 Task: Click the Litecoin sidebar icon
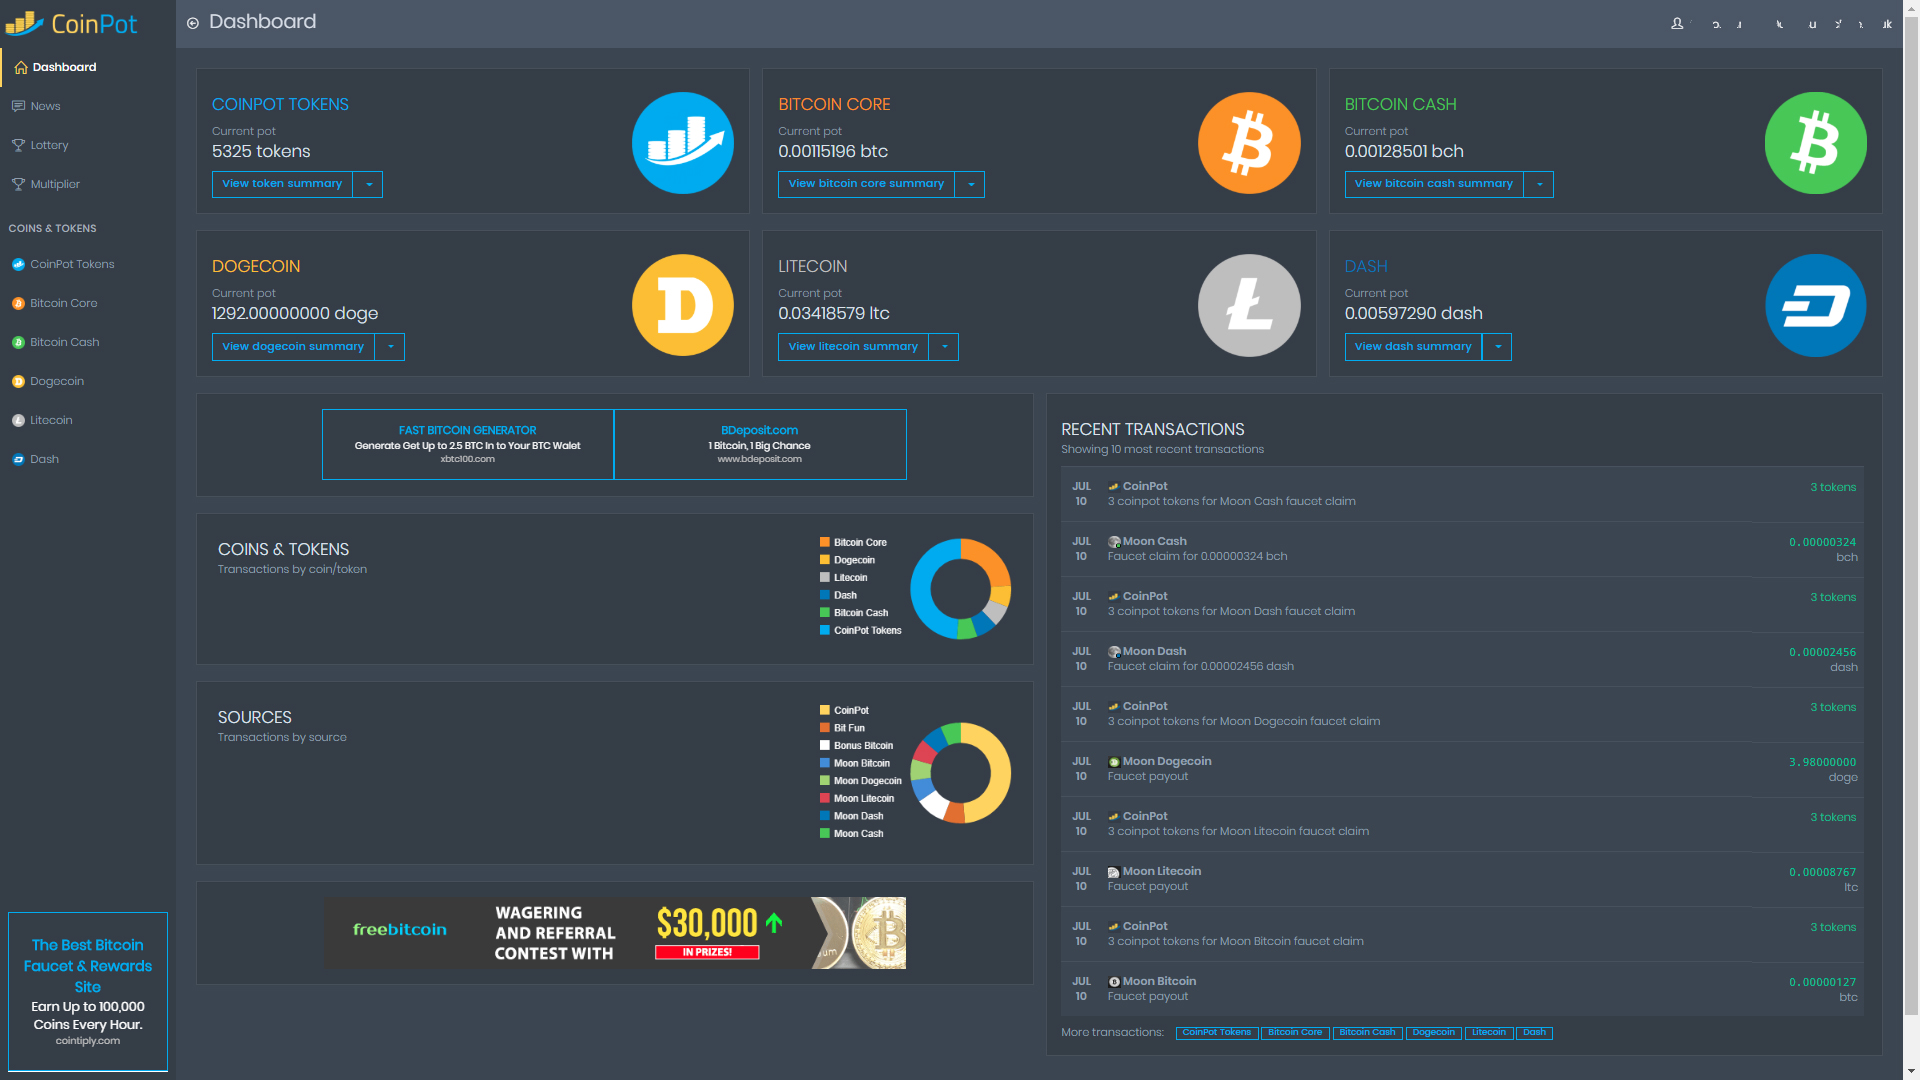click(x=18, y=419)
